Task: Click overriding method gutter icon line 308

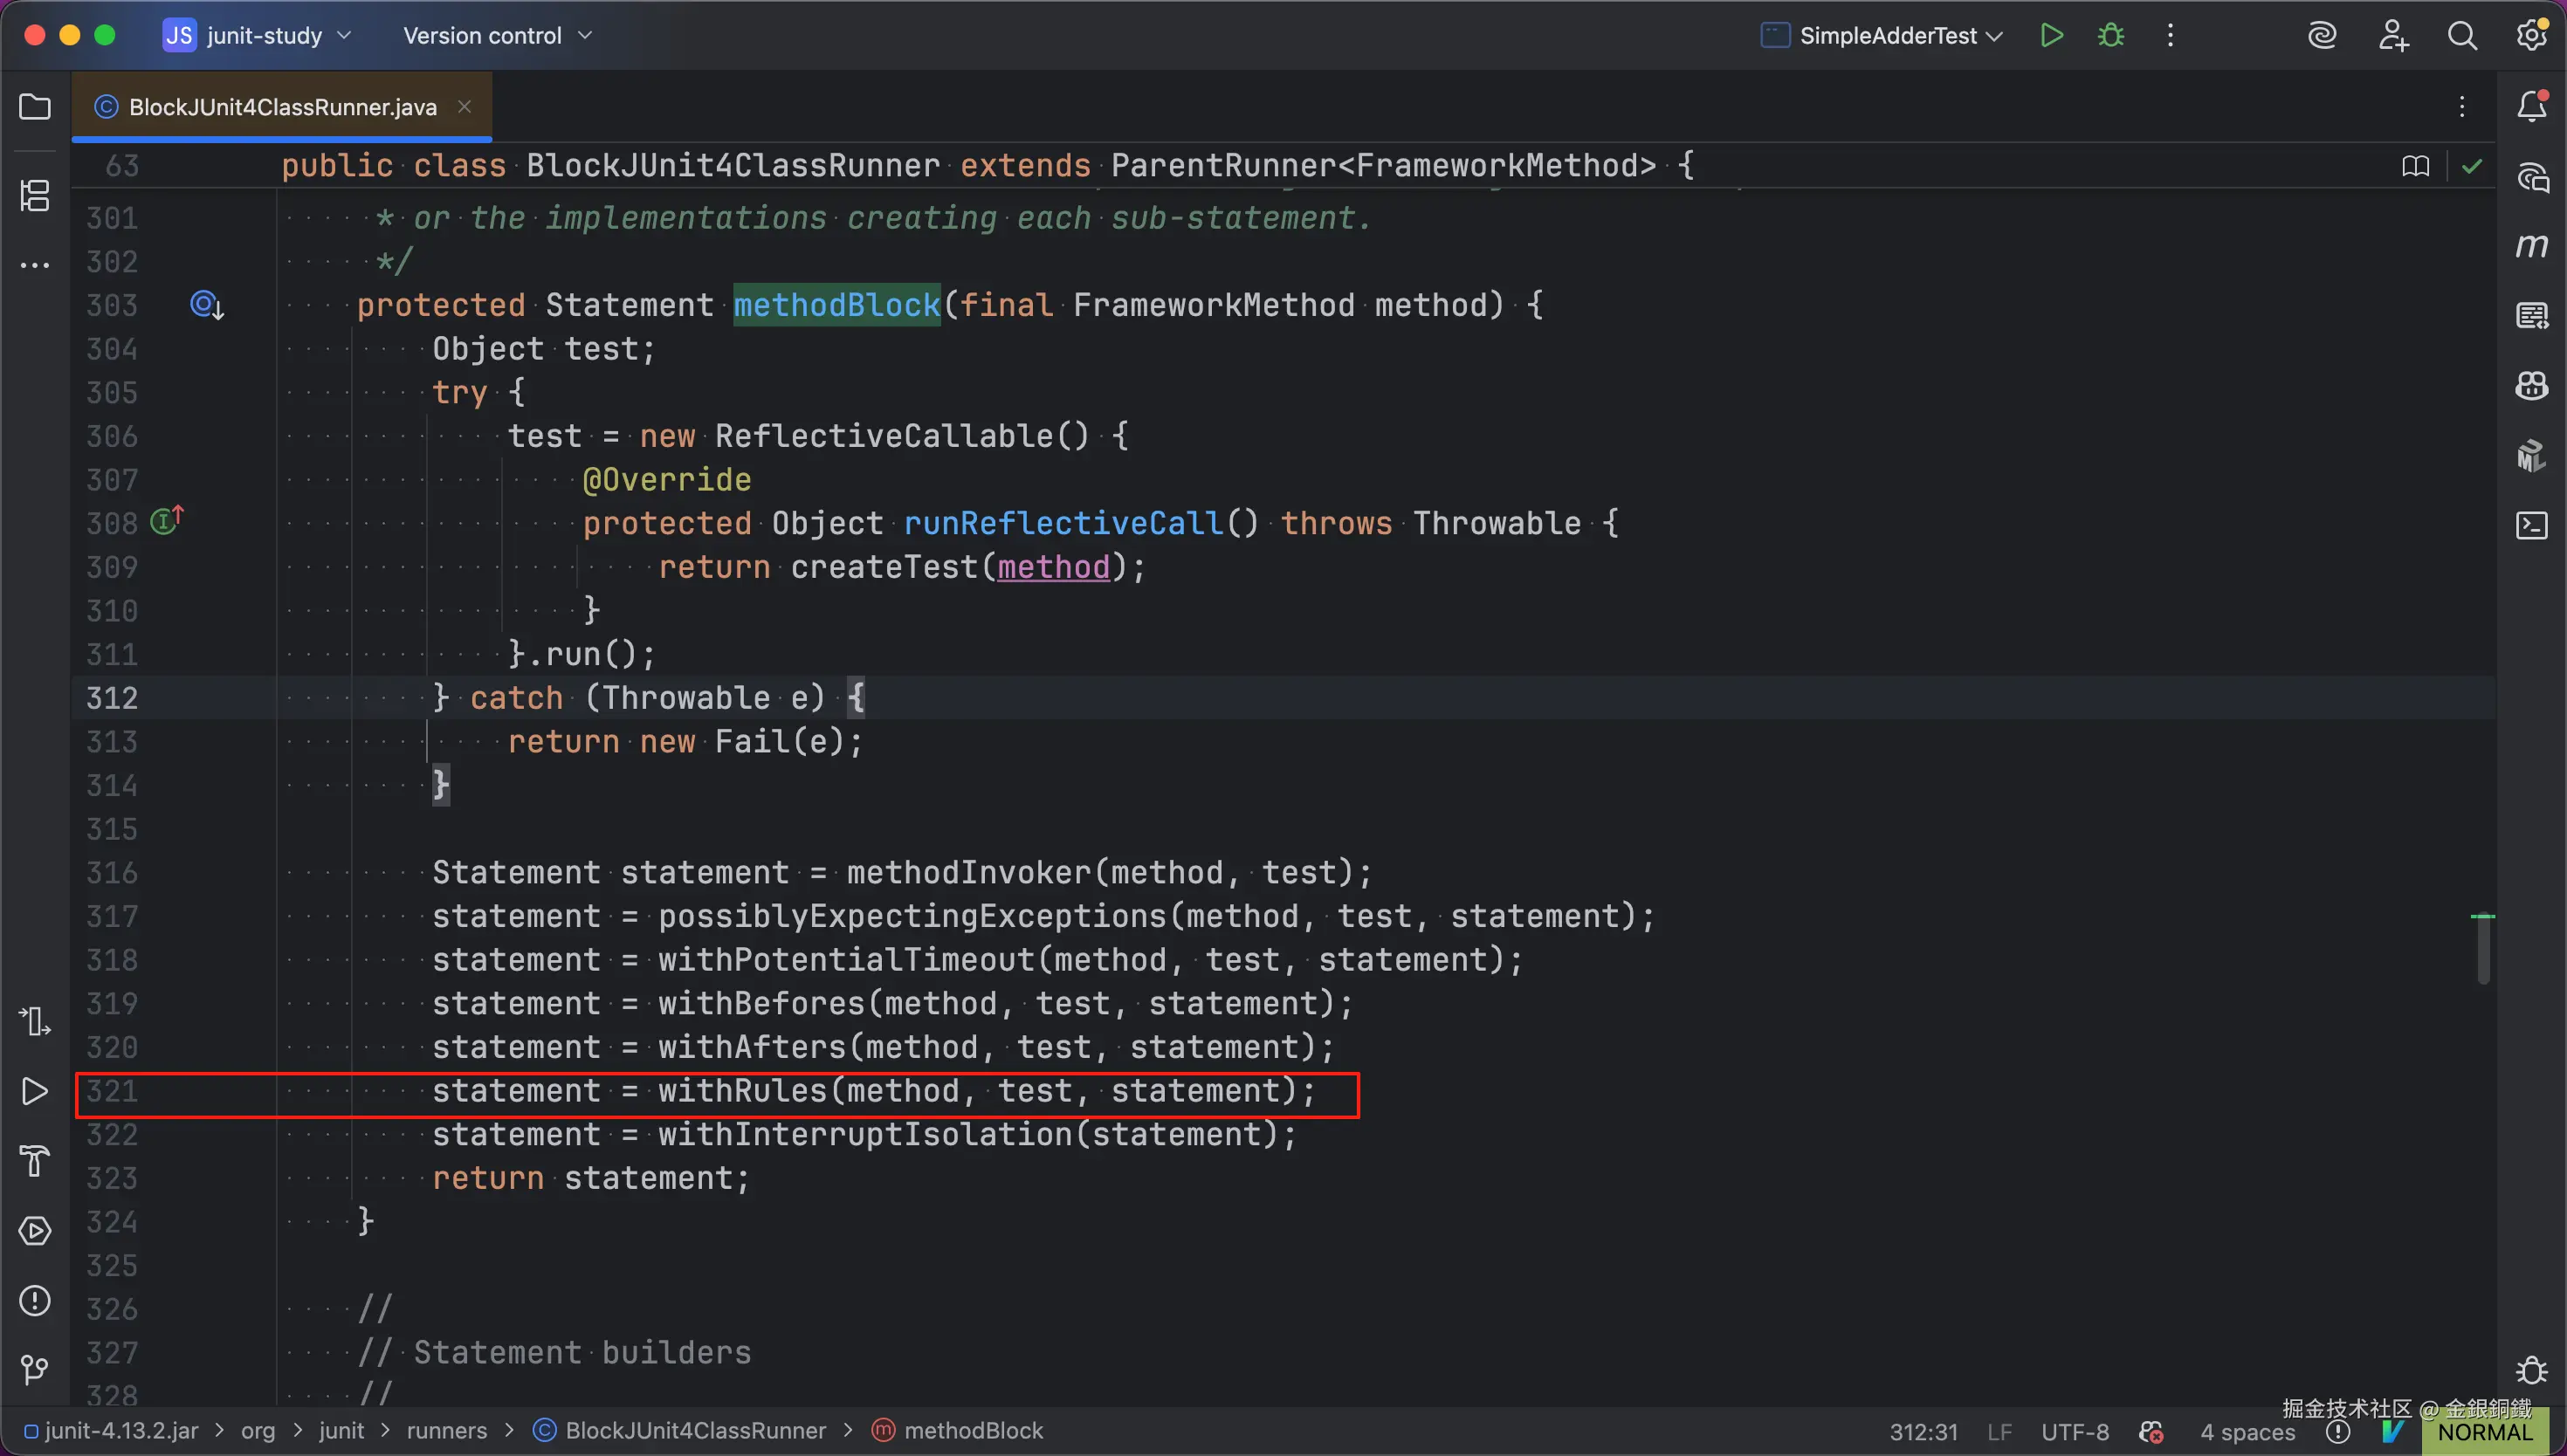Action: 166,521
